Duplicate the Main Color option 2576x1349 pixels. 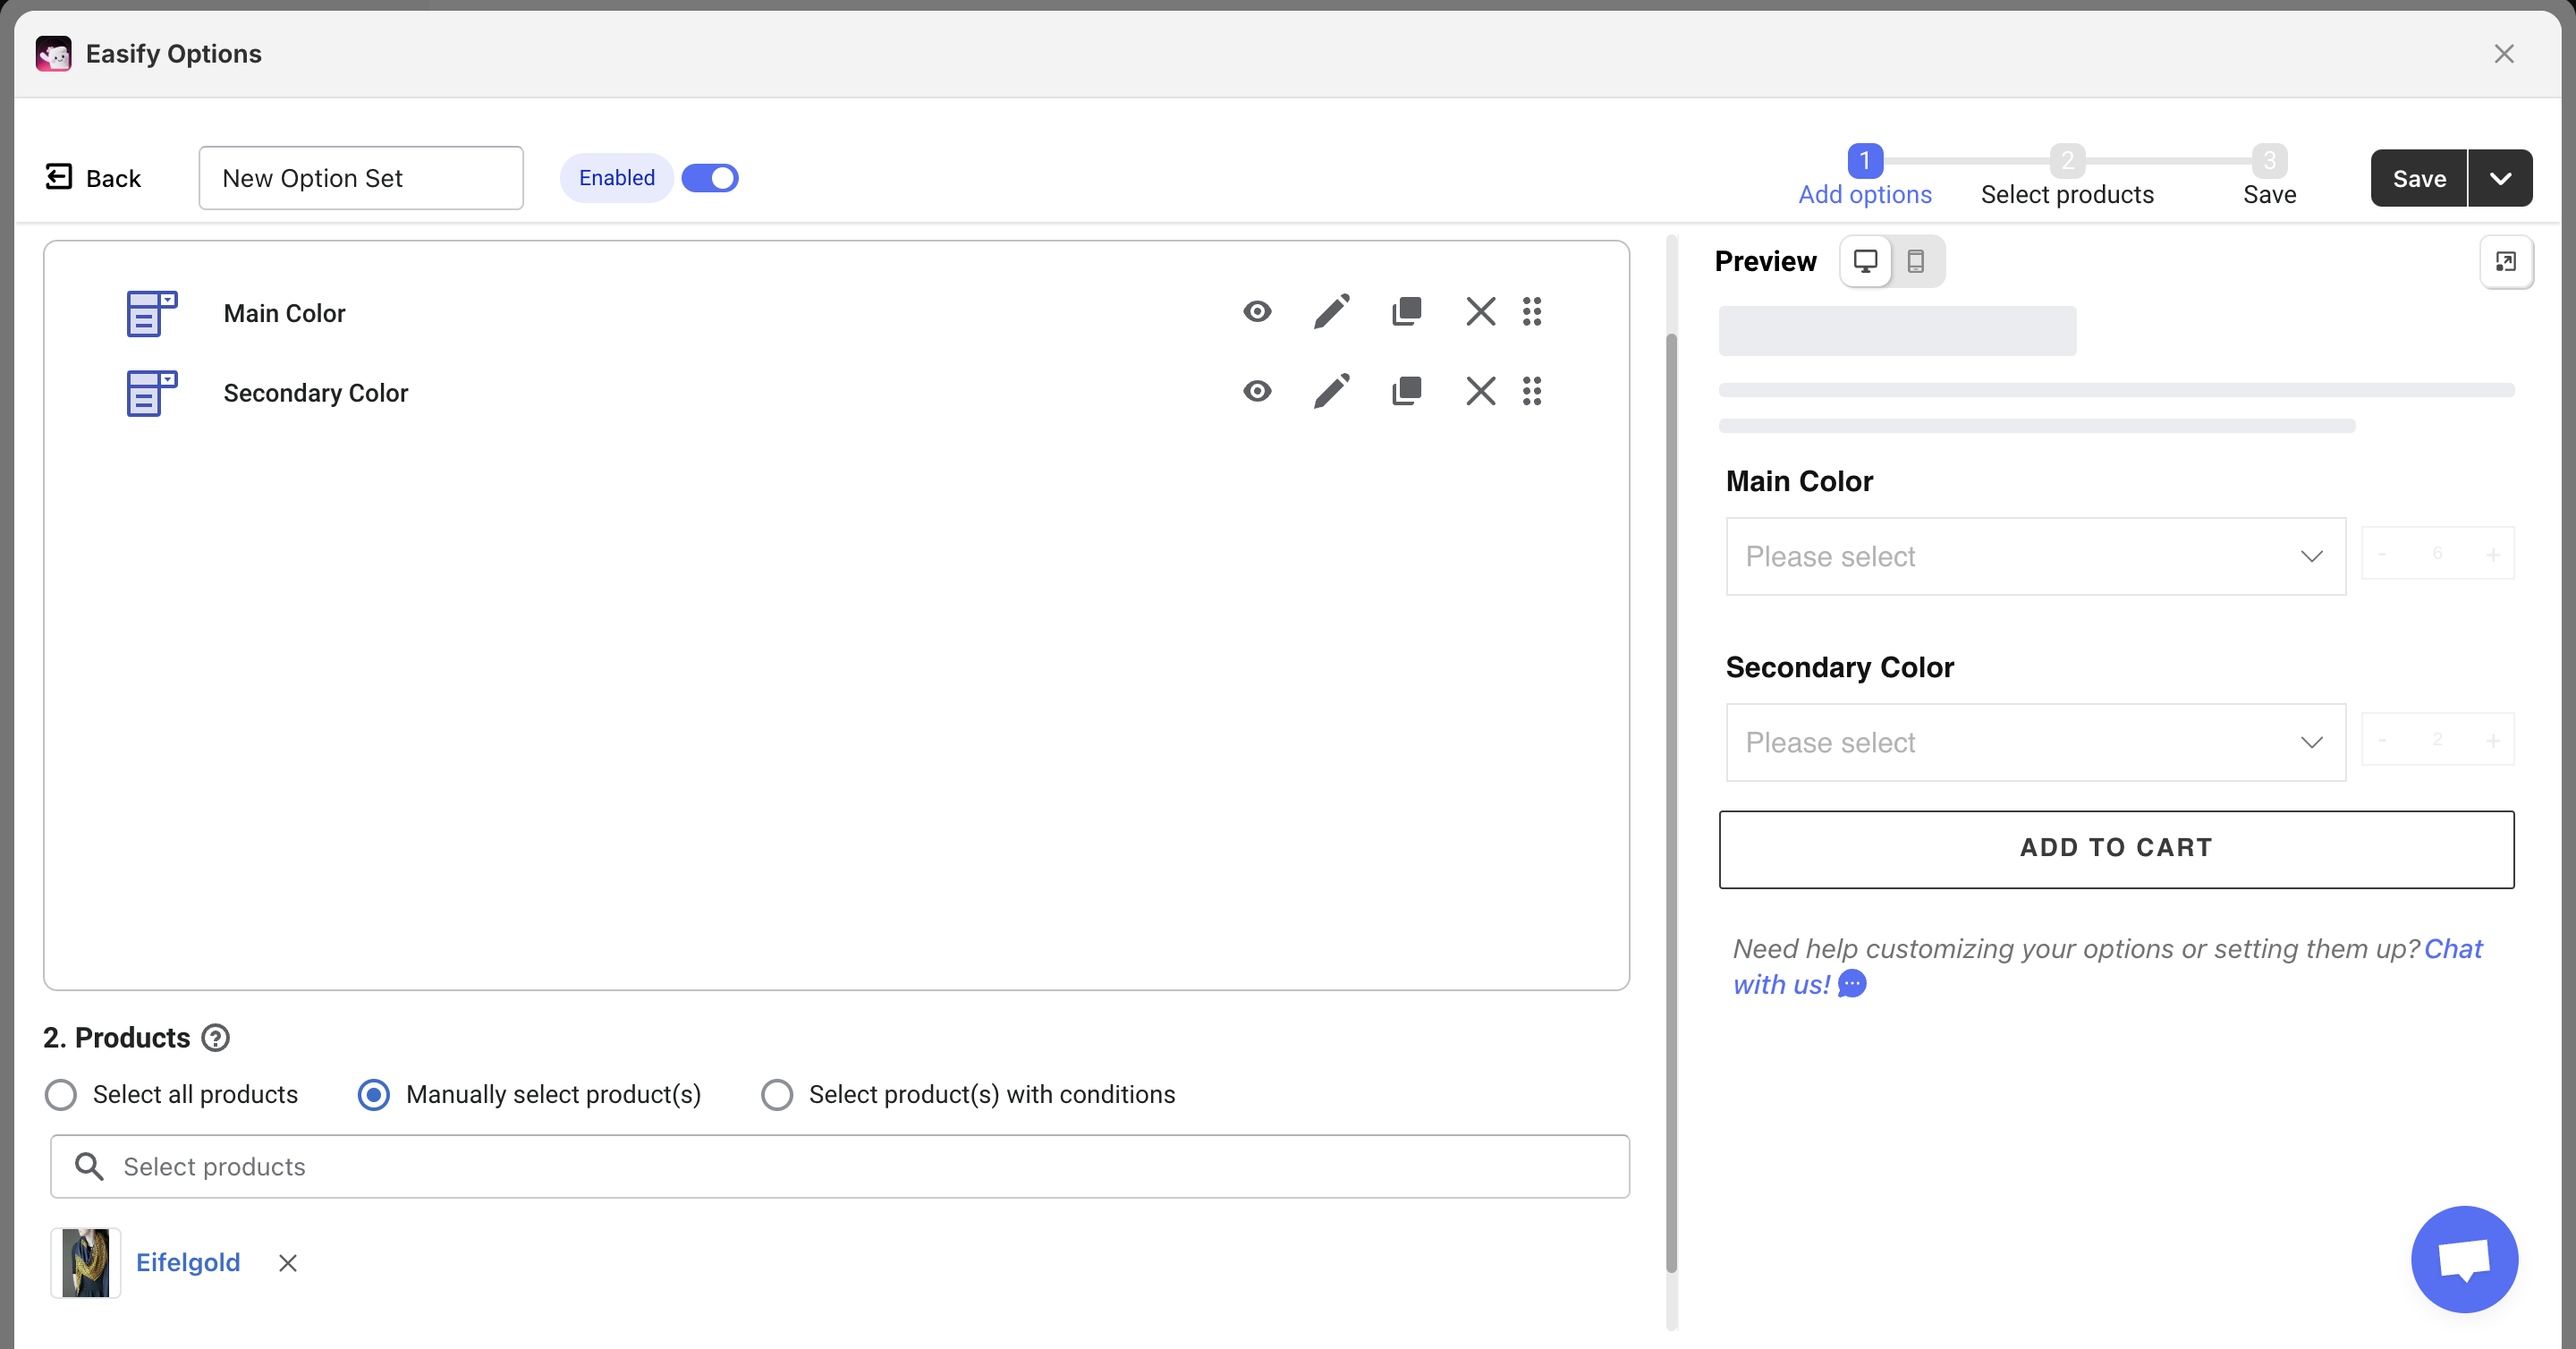[x=1406, y=312]
